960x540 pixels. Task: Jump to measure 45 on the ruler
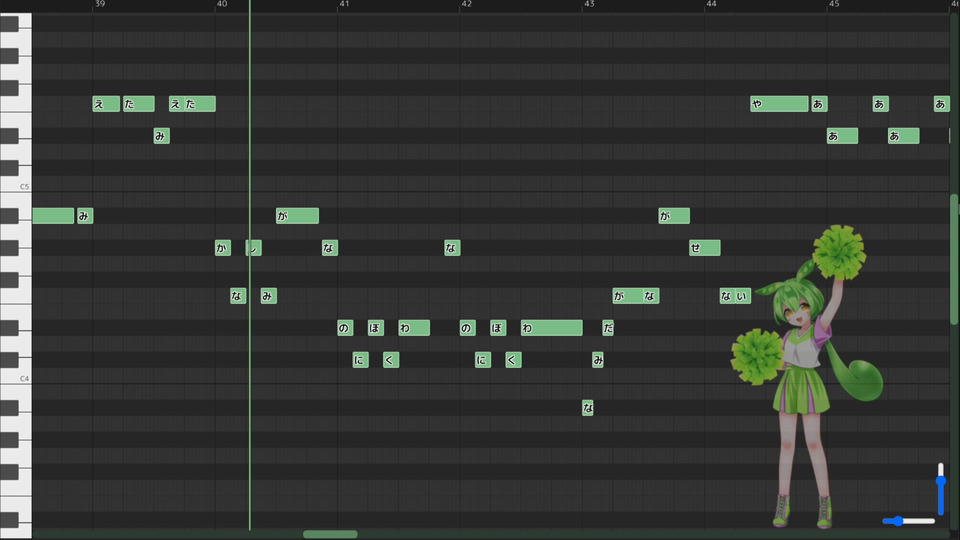[x=834, y=4]
